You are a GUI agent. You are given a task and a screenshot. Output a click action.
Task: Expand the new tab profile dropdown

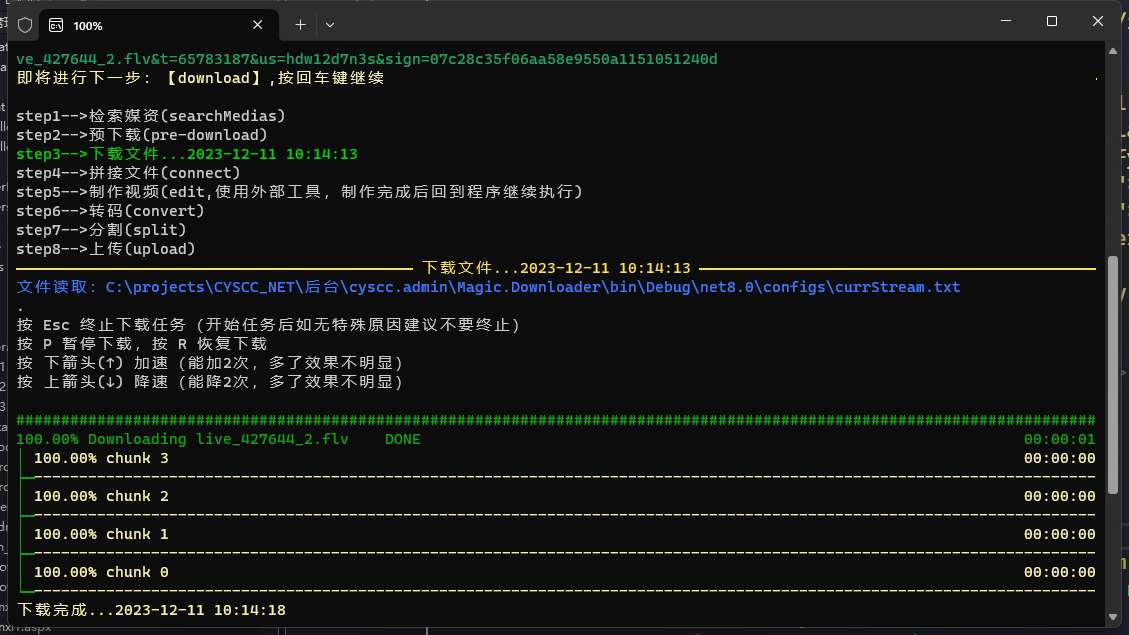pos(330,25)
